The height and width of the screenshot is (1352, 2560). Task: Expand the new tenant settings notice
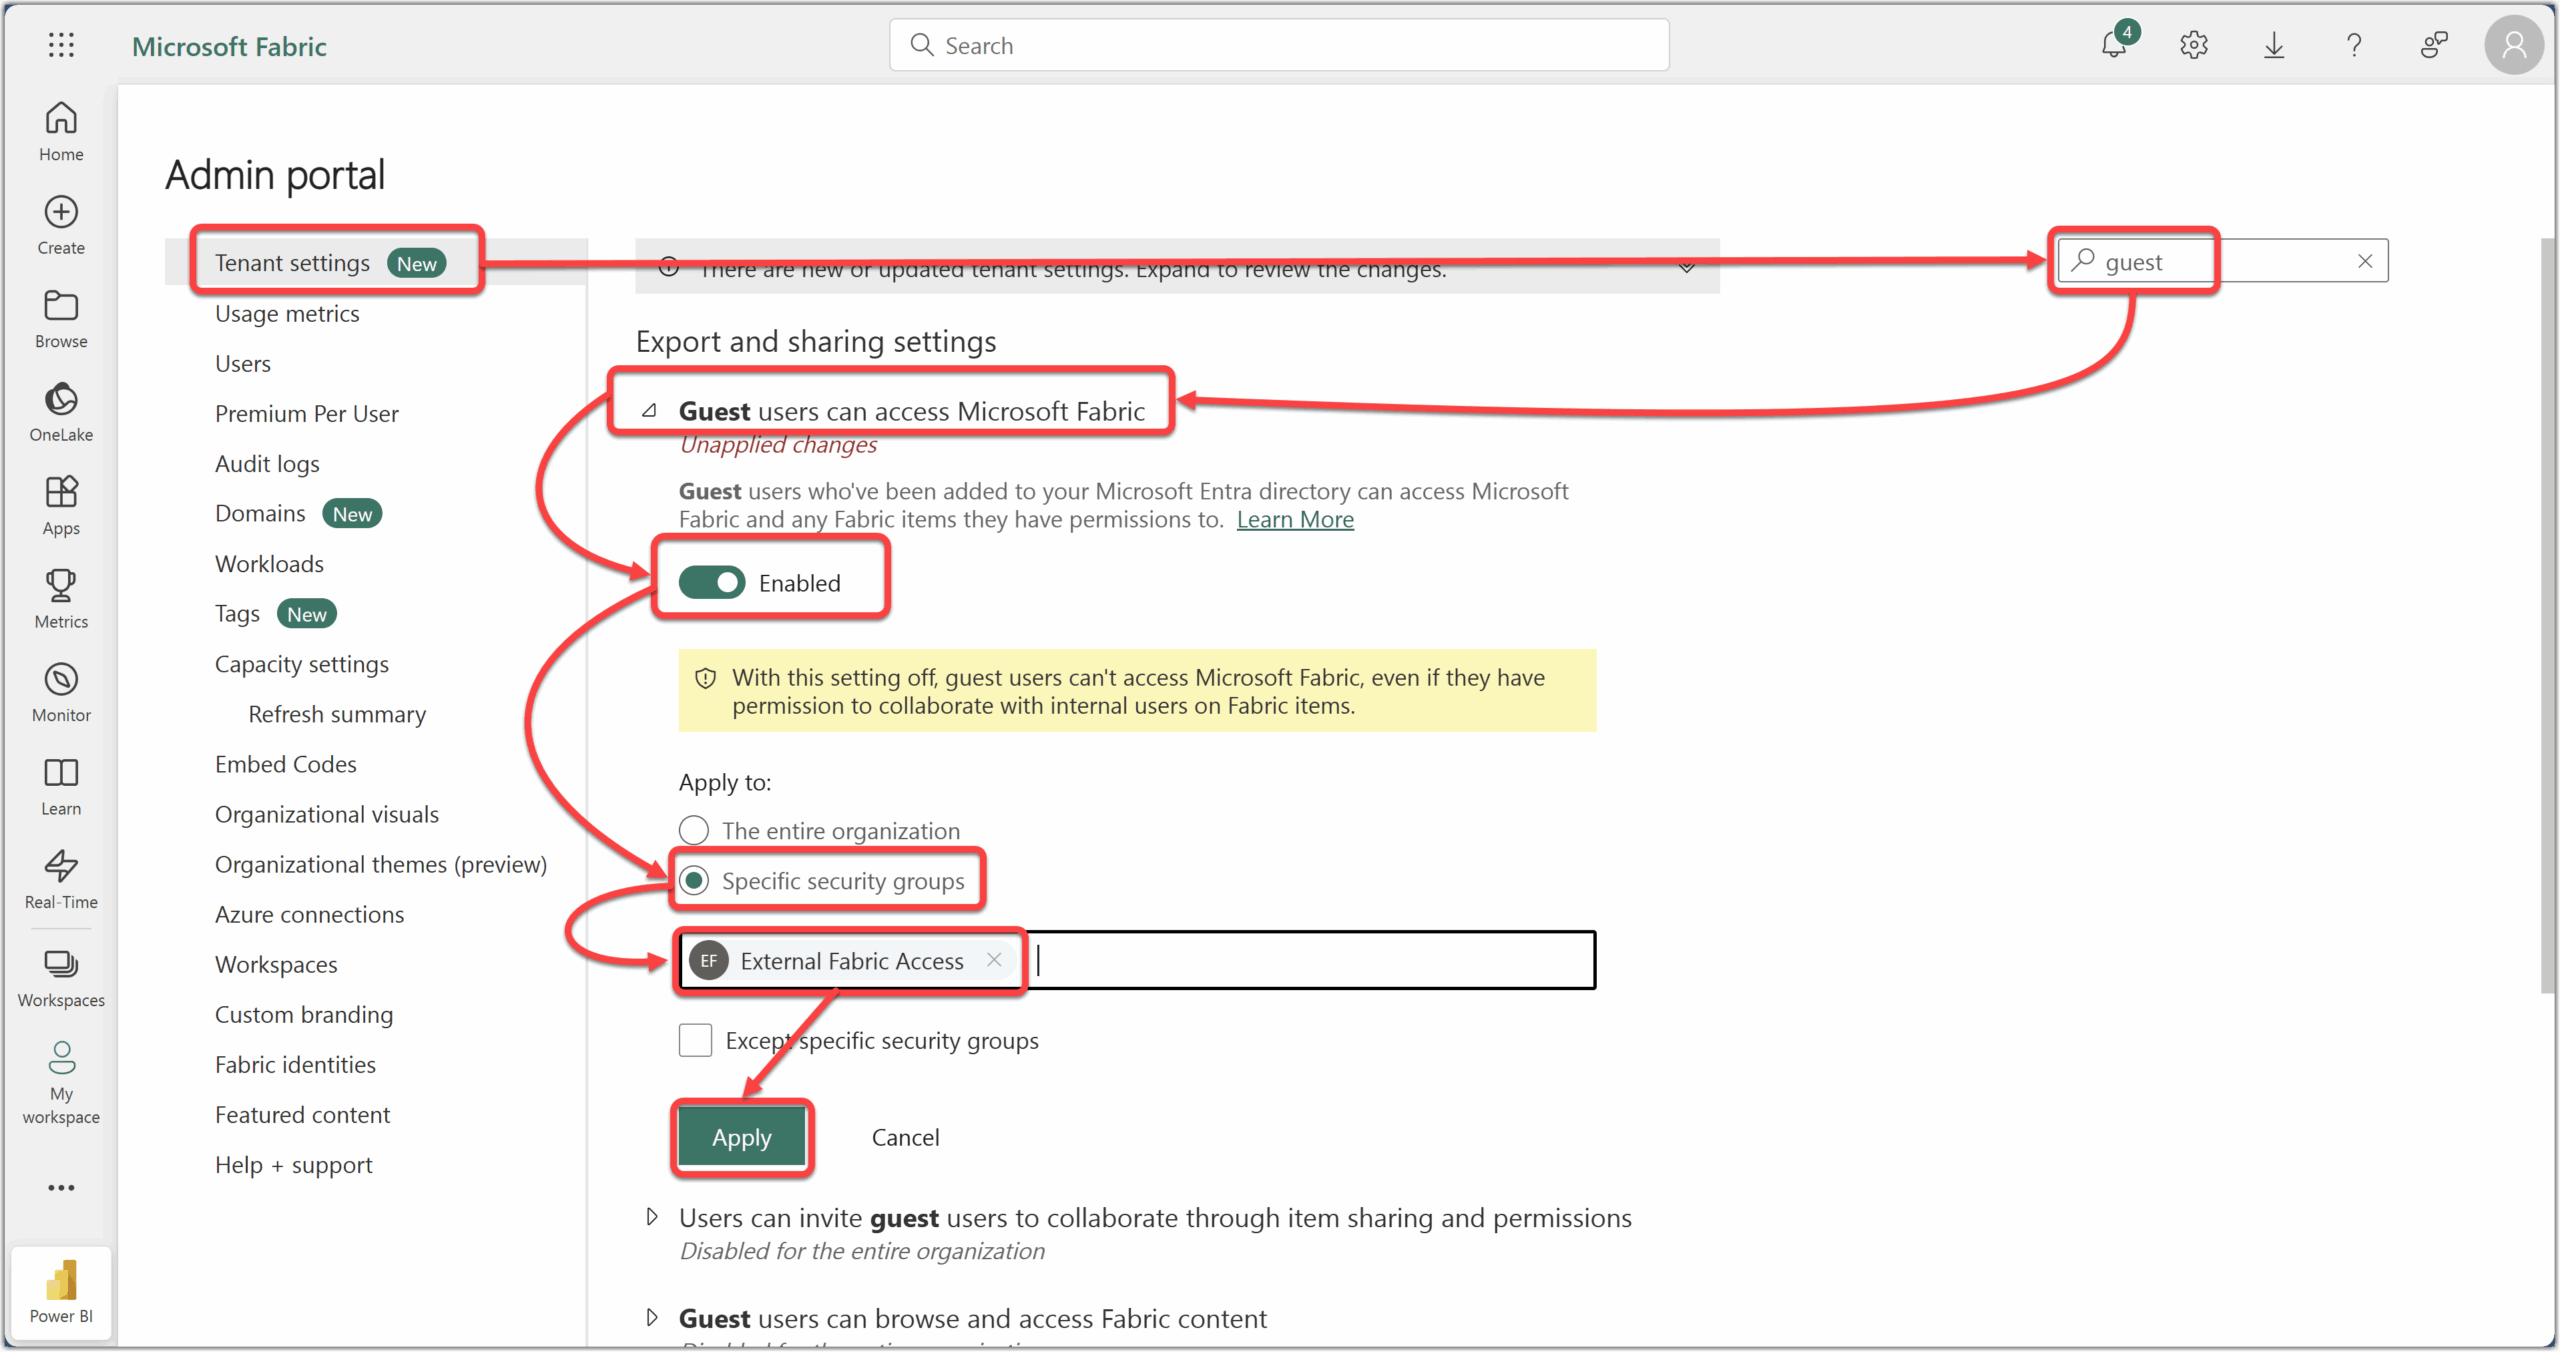coord(1687,267)
